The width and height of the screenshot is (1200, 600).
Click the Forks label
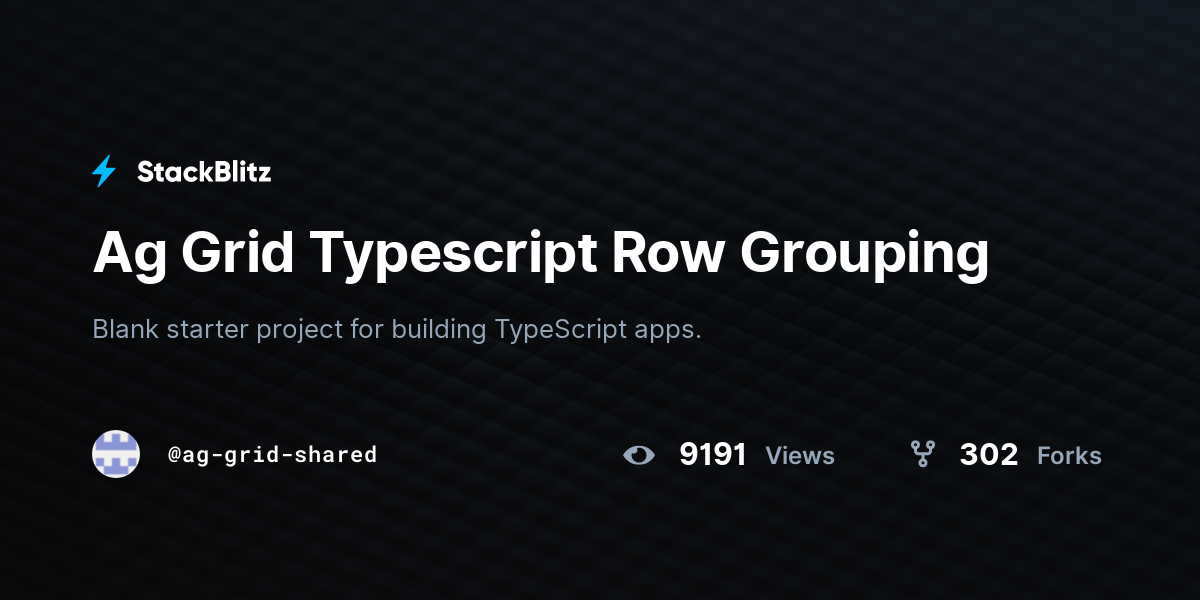pos(1069,456)
